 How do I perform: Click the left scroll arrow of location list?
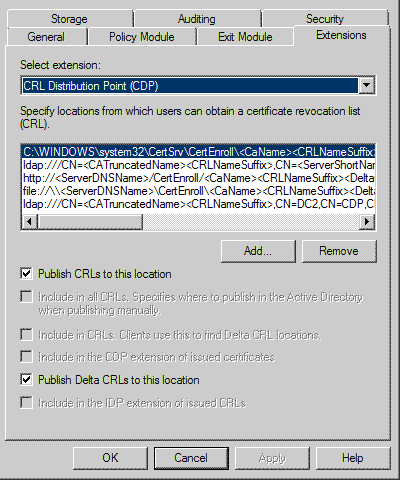[x=29, y=221]
